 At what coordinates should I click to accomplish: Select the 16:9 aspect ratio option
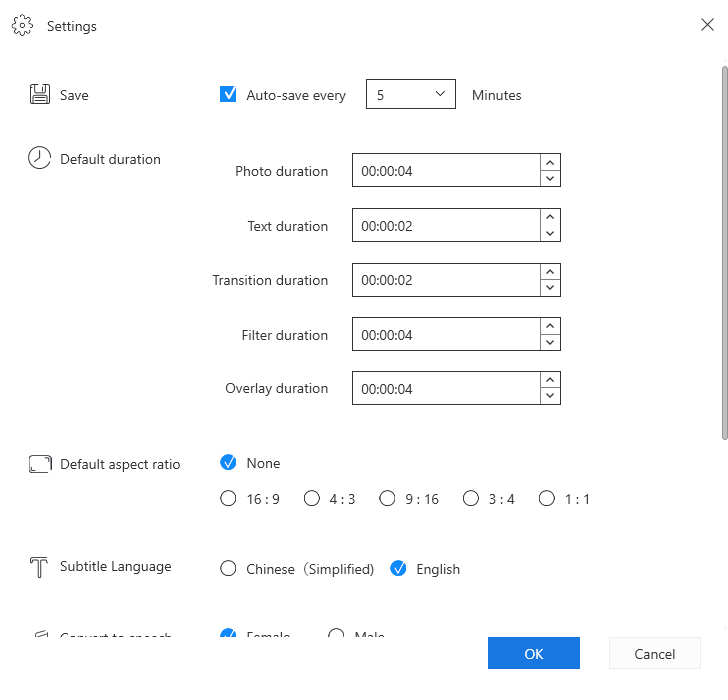pos(228,499)
